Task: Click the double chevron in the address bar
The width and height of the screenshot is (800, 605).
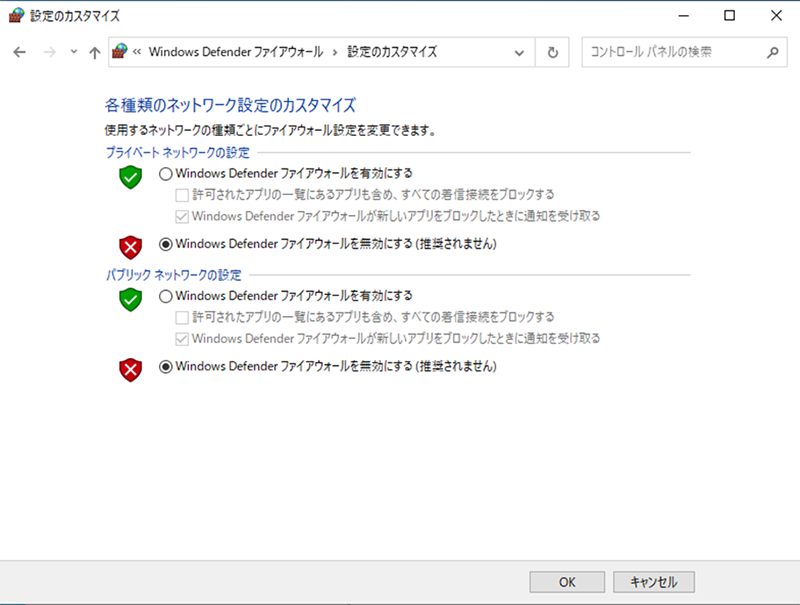Action: tap(137, 52)
